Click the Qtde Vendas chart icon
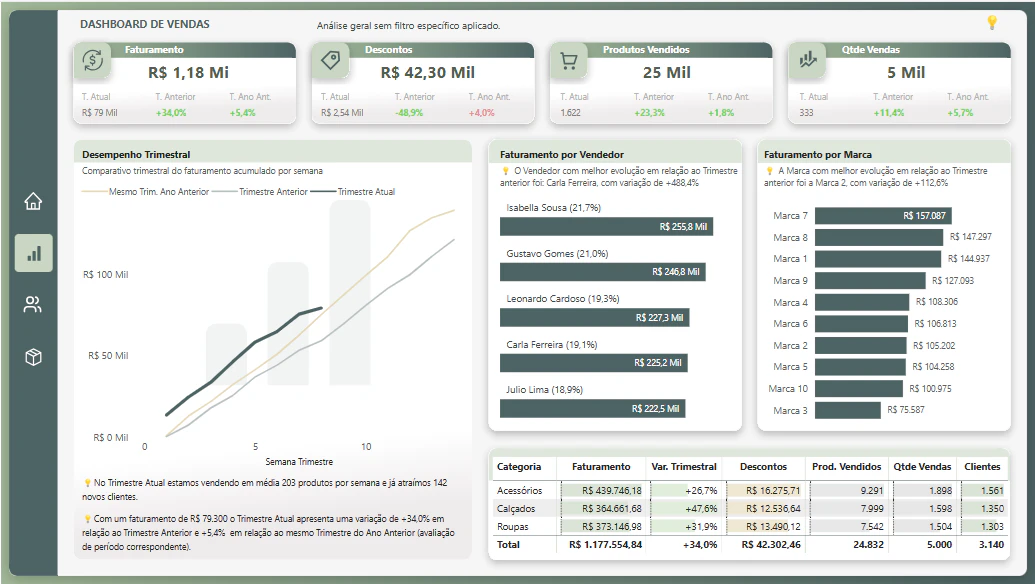 pyautogui.click(x=807, y=61)
